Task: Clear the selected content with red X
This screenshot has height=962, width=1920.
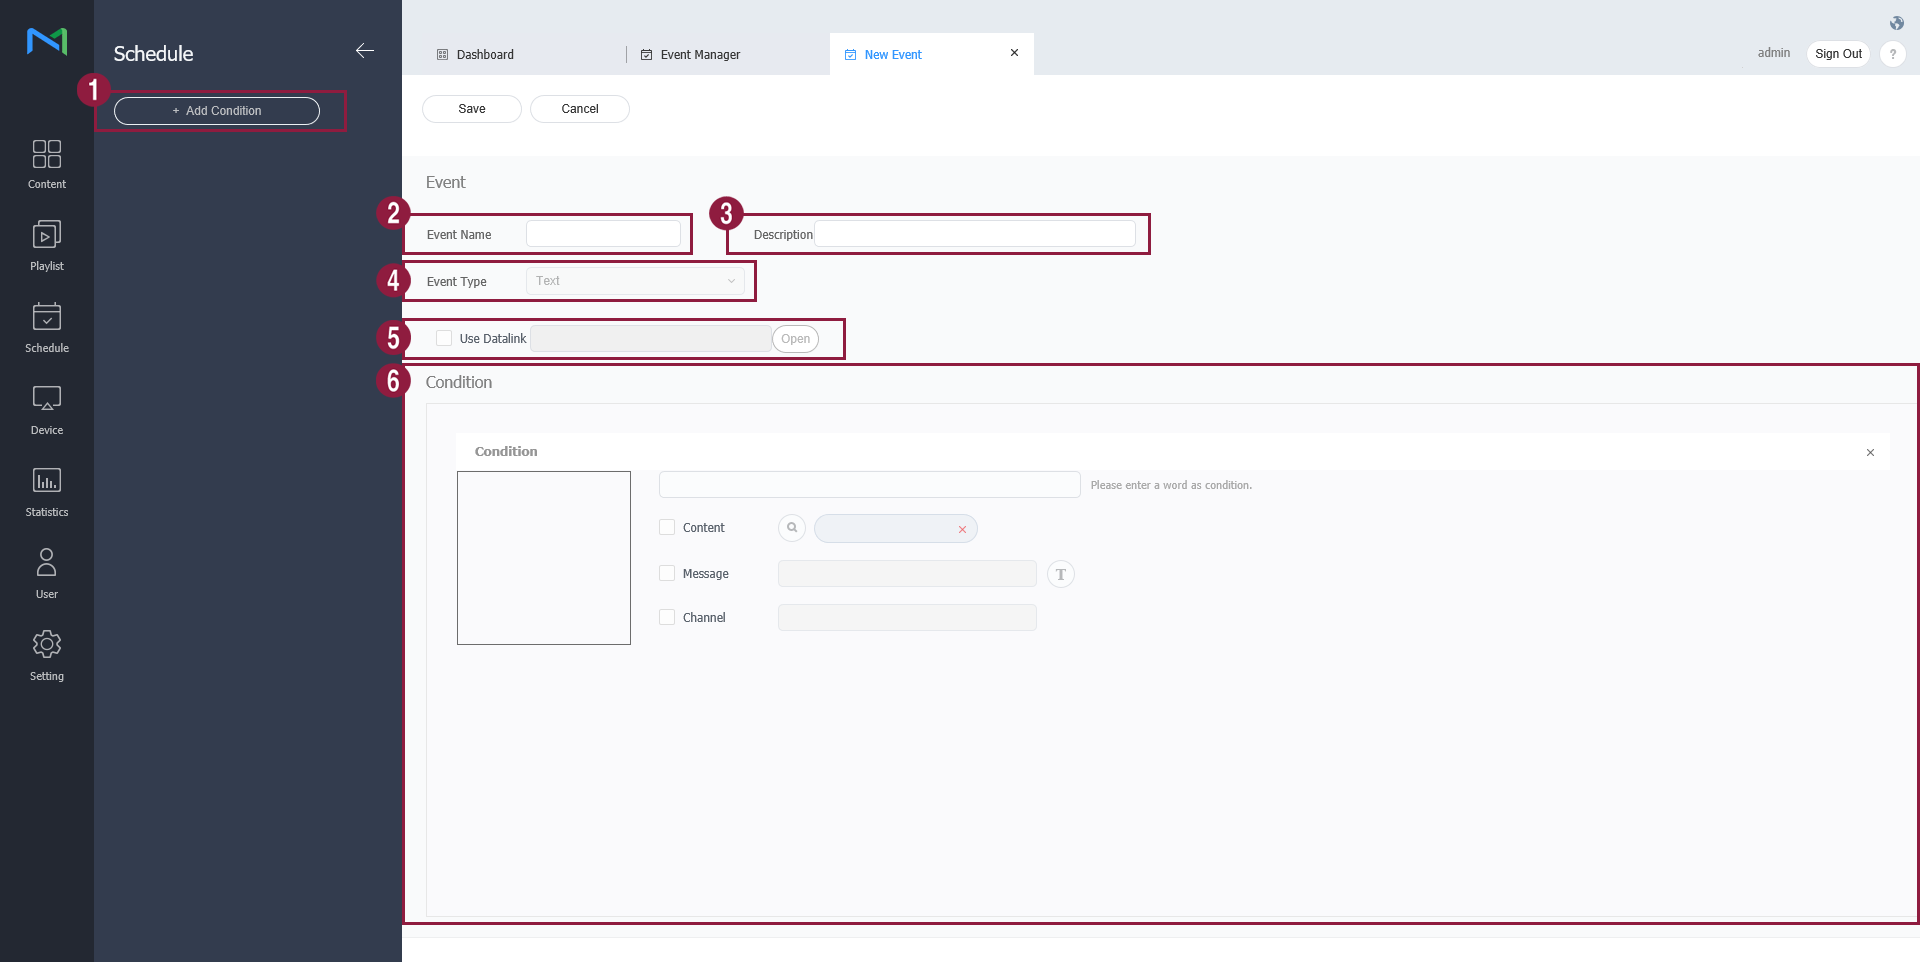Action: click(962, 529)
